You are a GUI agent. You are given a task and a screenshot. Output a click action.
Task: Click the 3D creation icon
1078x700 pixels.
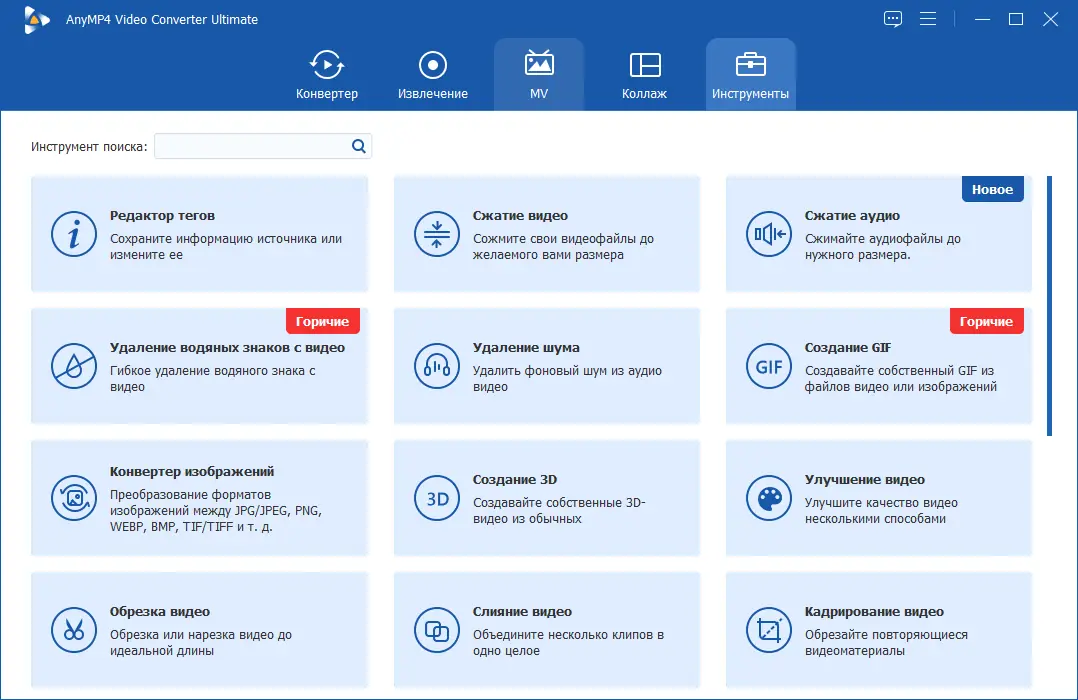click(437, 498)
